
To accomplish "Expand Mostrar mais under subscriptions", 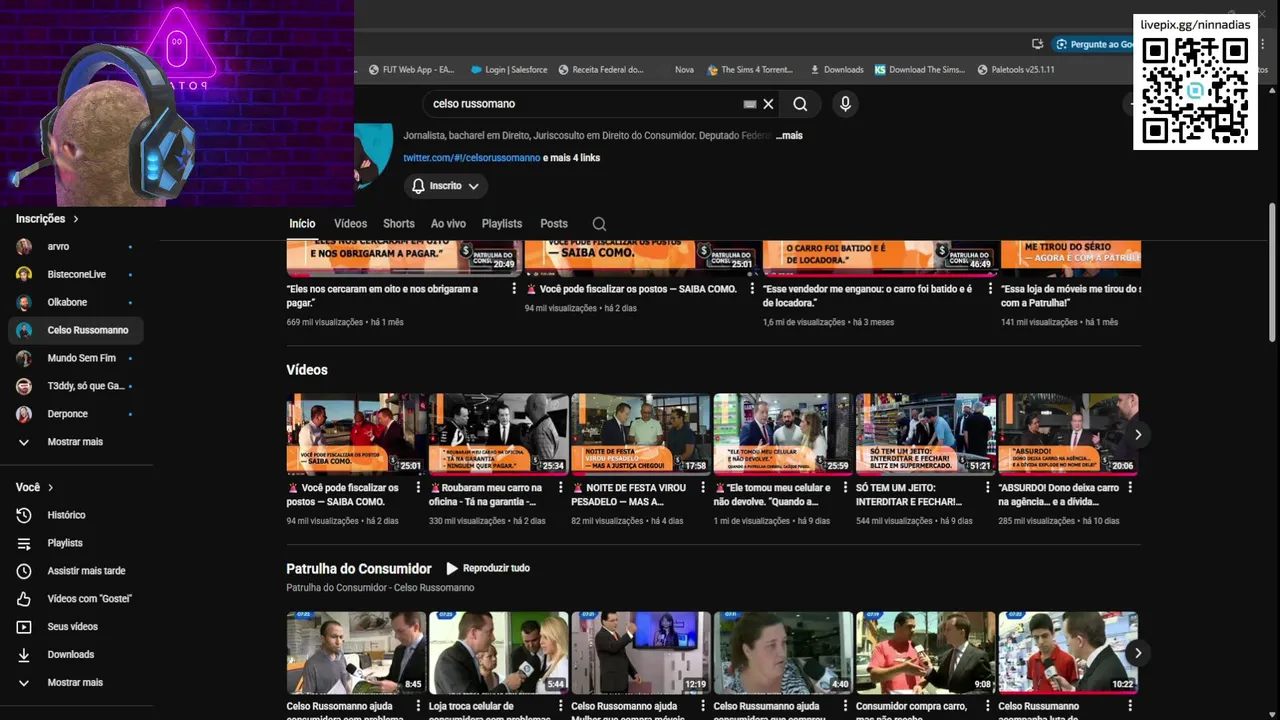I will pos(75,442).
